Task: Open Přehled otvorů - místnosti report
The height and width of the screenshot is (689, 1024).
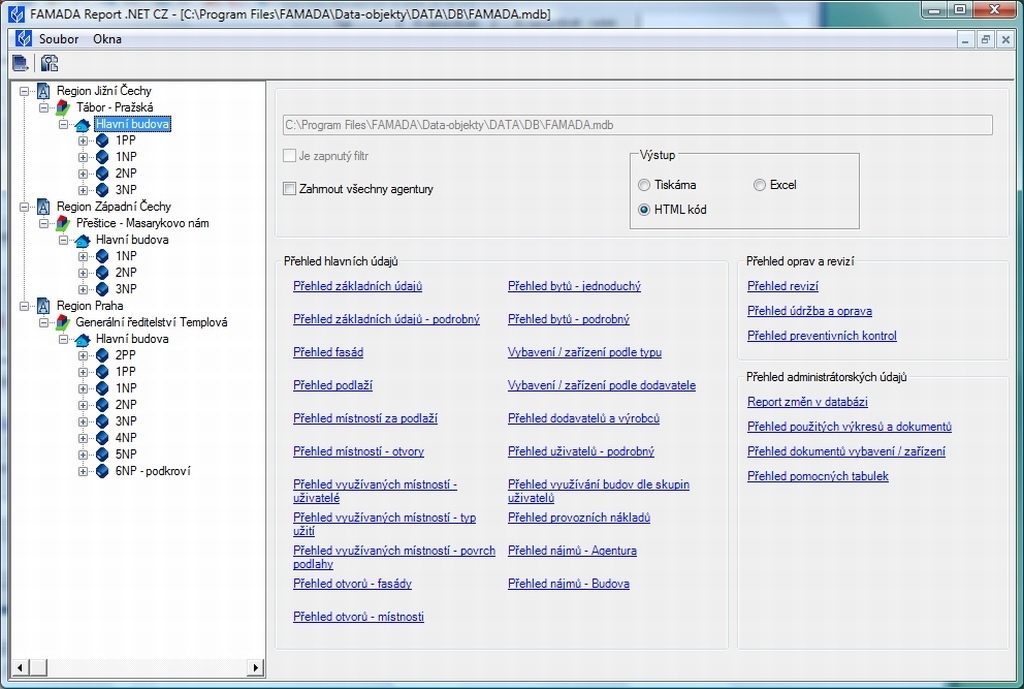Action: coord(358,617)
